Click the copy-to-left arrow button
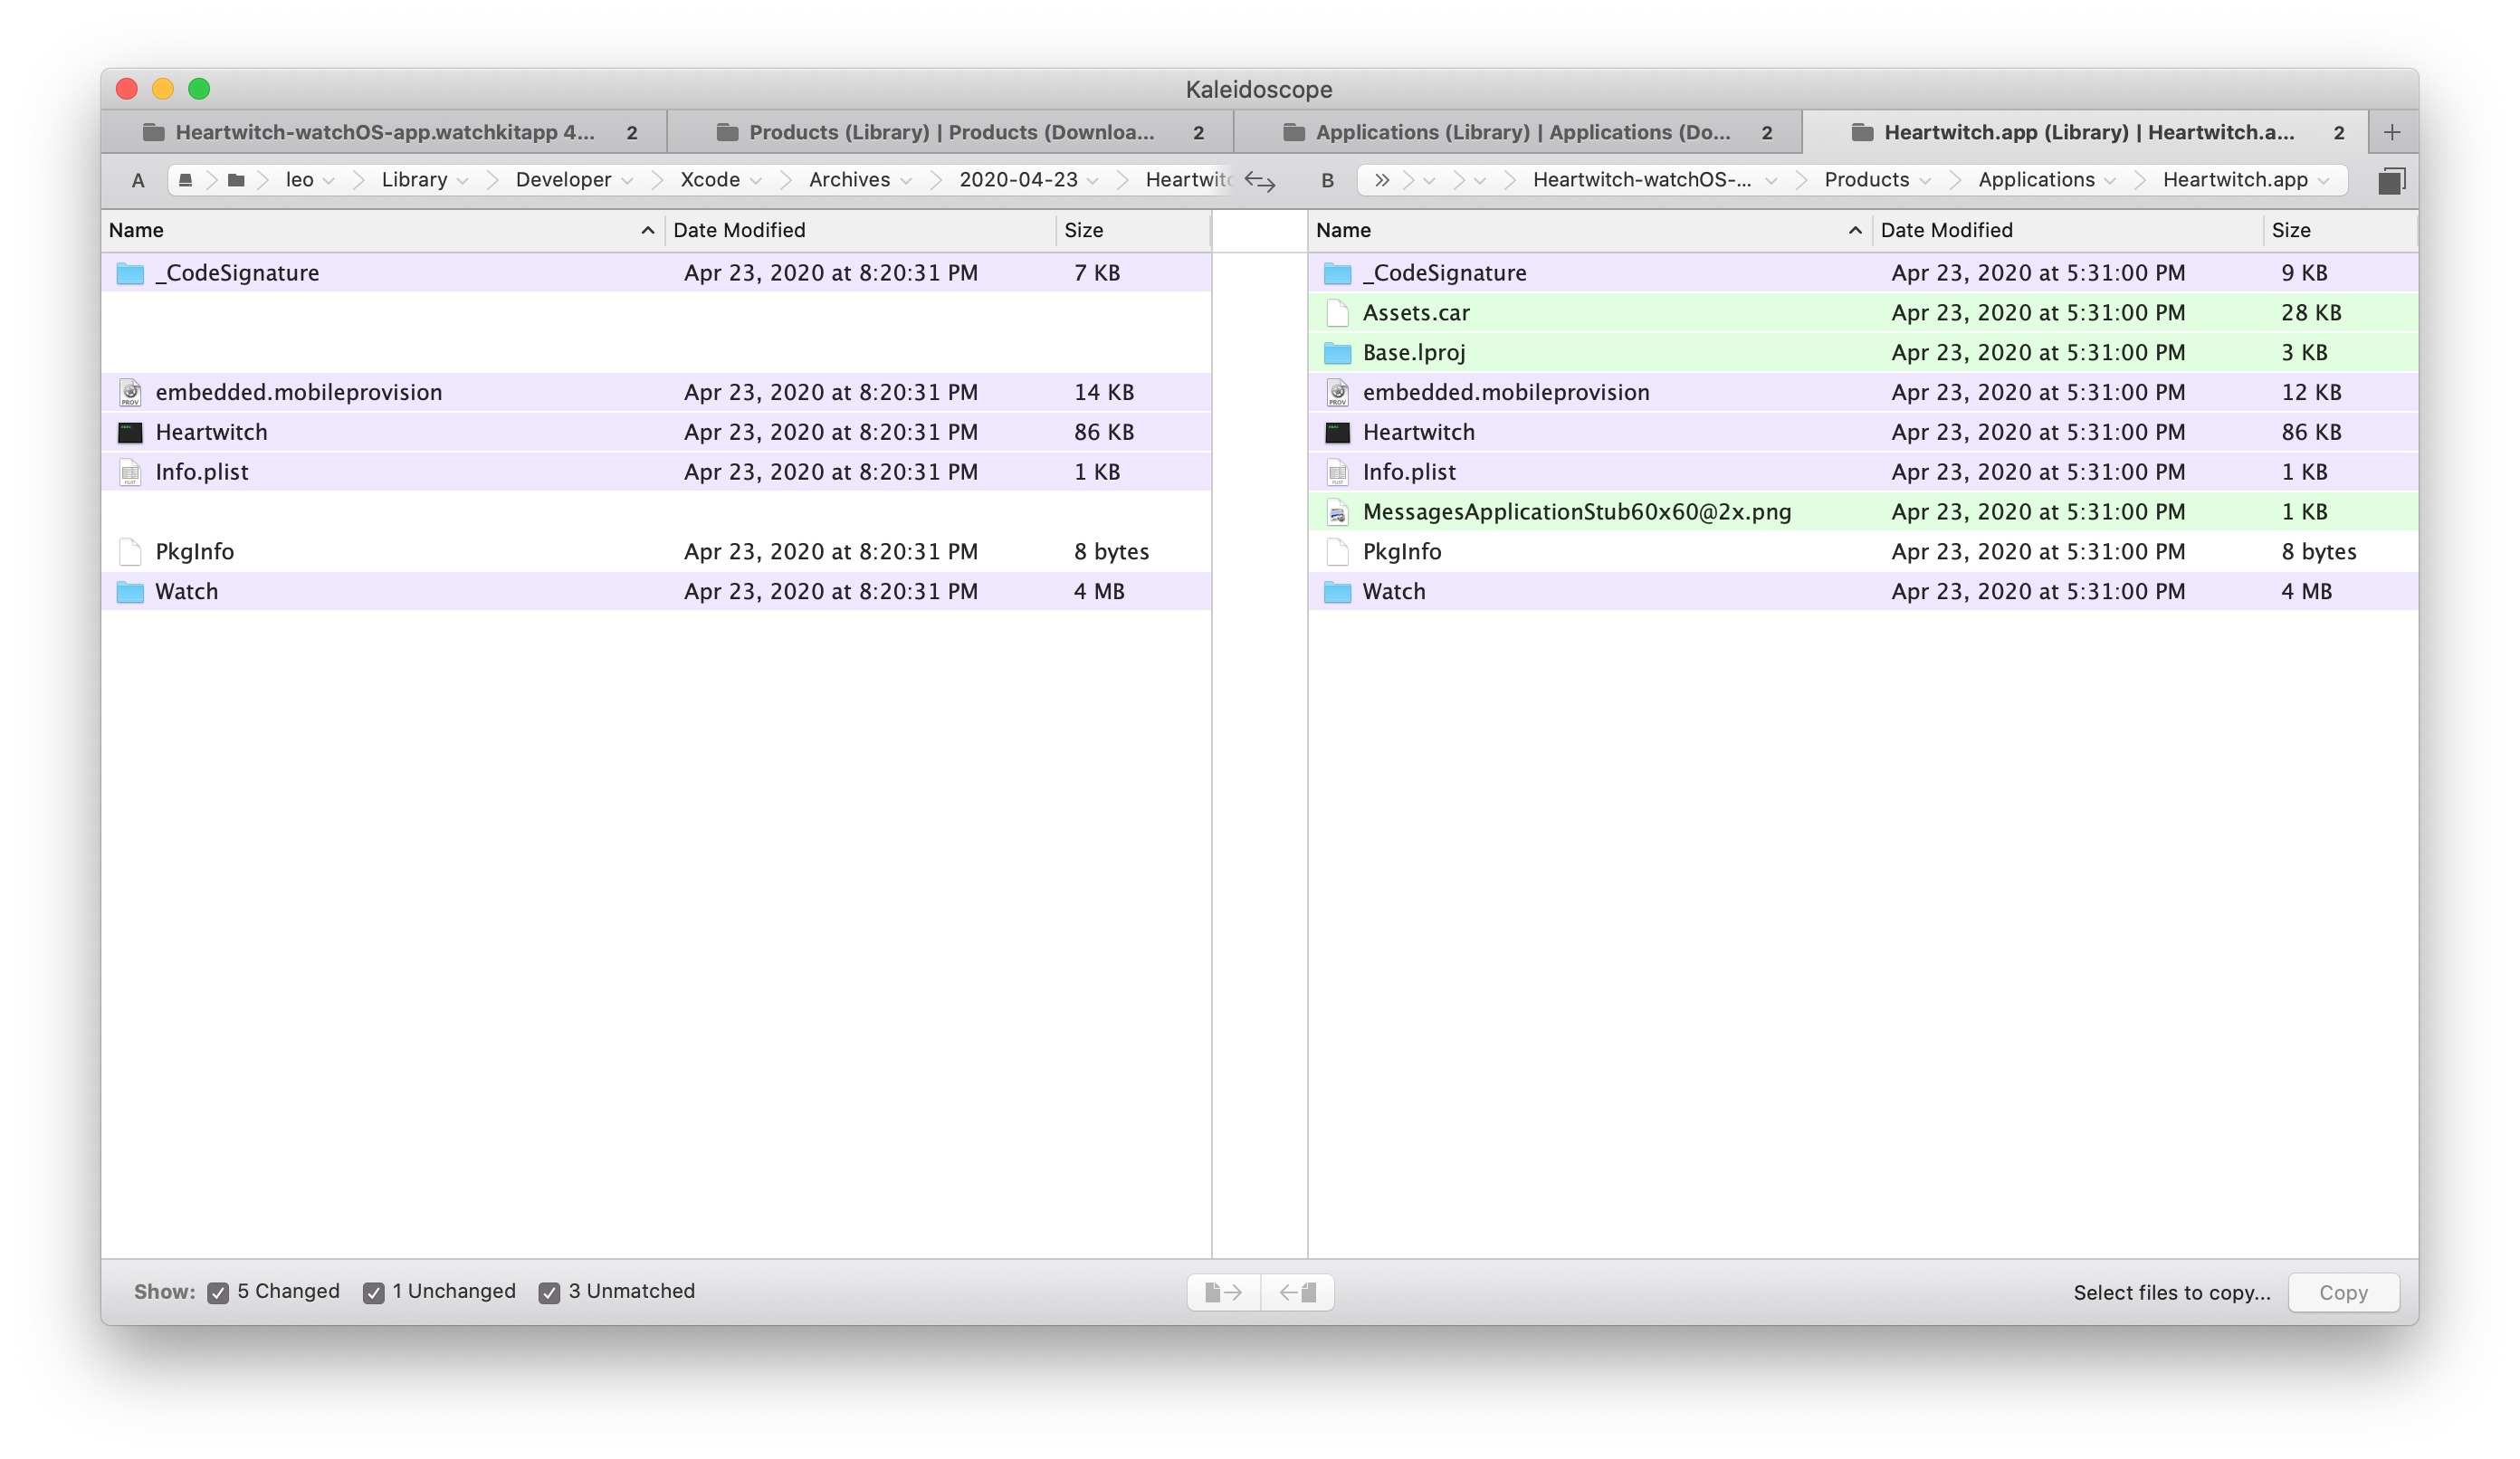 (1297, 1292)
